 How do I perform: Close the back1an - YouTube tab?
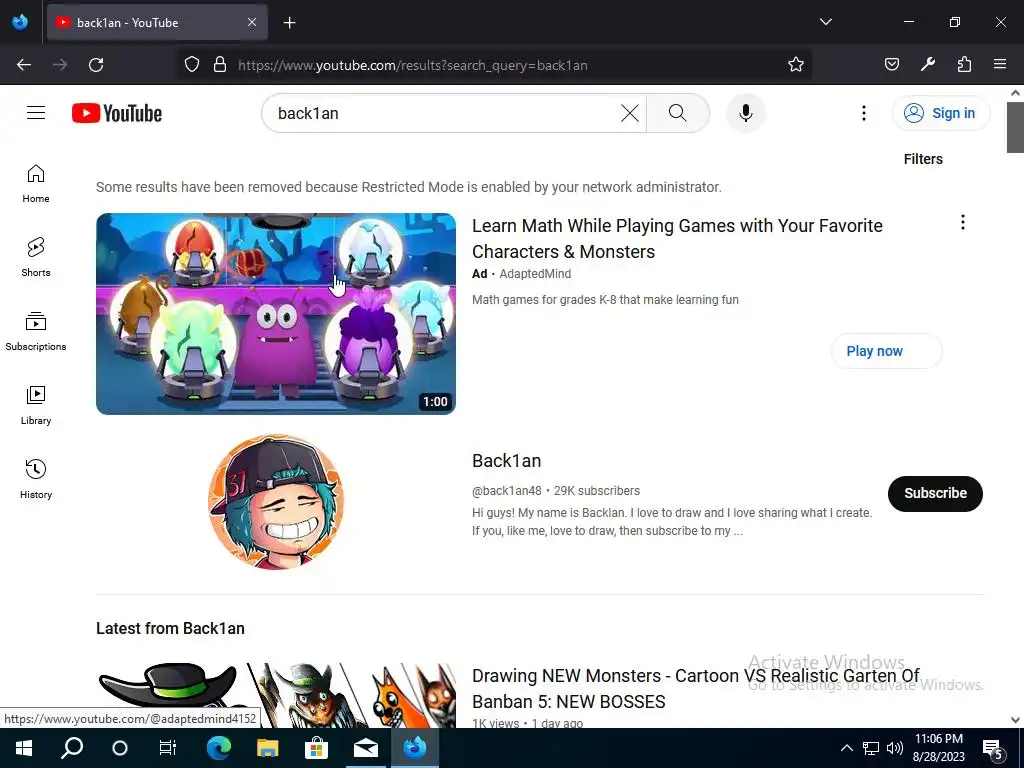pyautogui.click(x=252, y=22)
